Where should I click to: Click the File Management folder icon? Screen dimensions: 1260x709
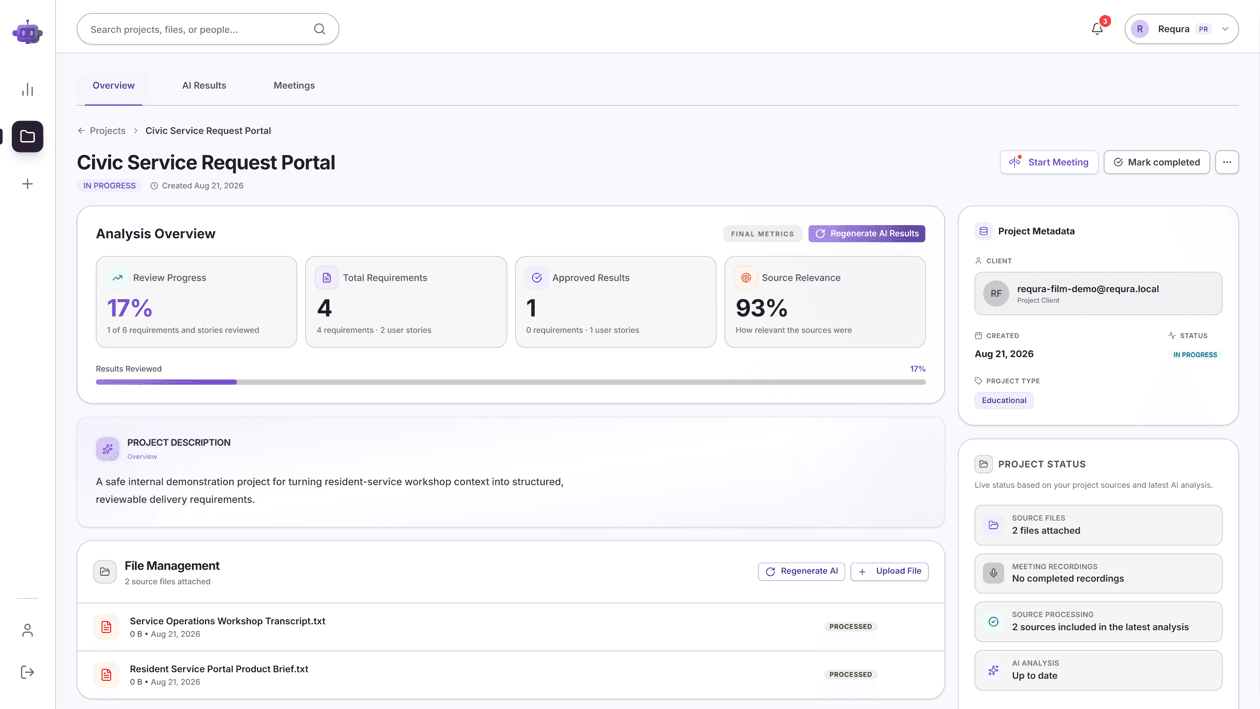pos(105,572)
